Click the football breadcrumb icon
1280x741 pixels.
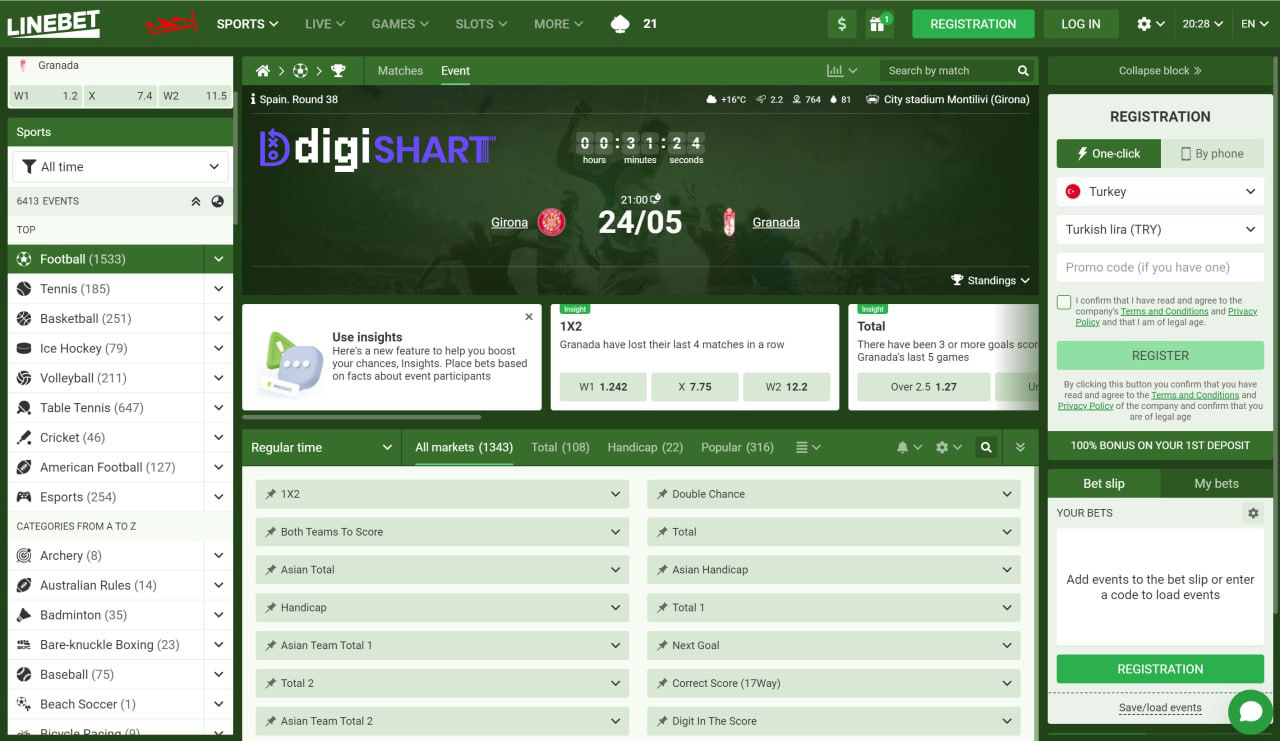point(300,71)
